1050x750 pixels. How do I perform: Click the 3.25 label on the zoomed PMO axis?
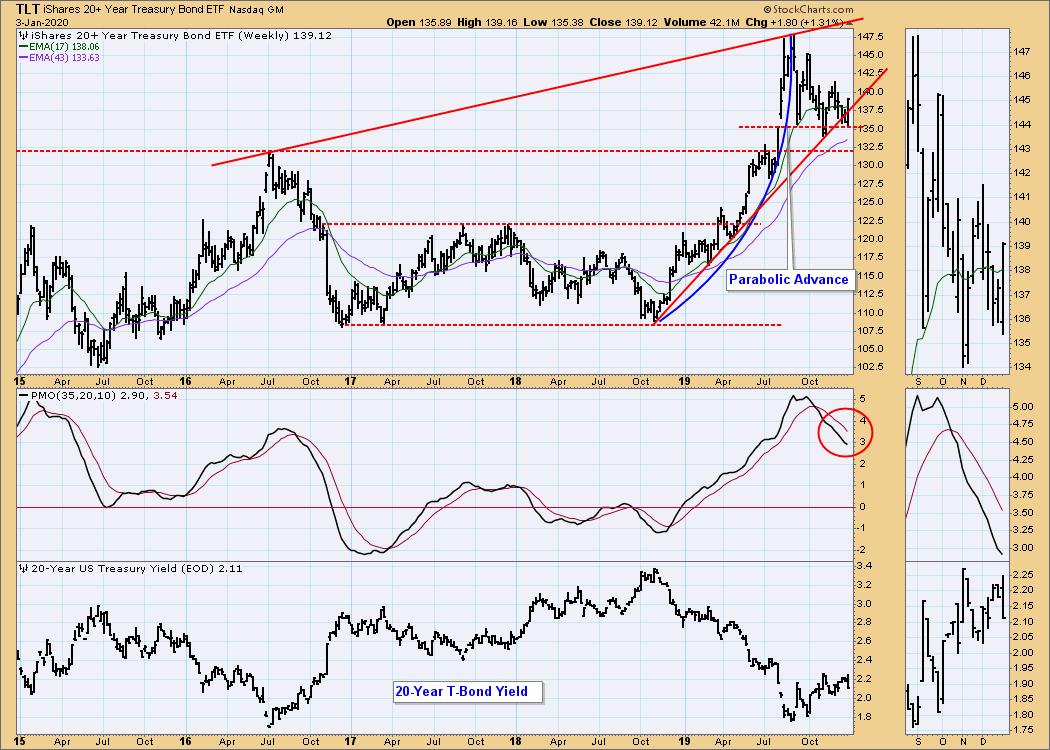point(1022,530)
